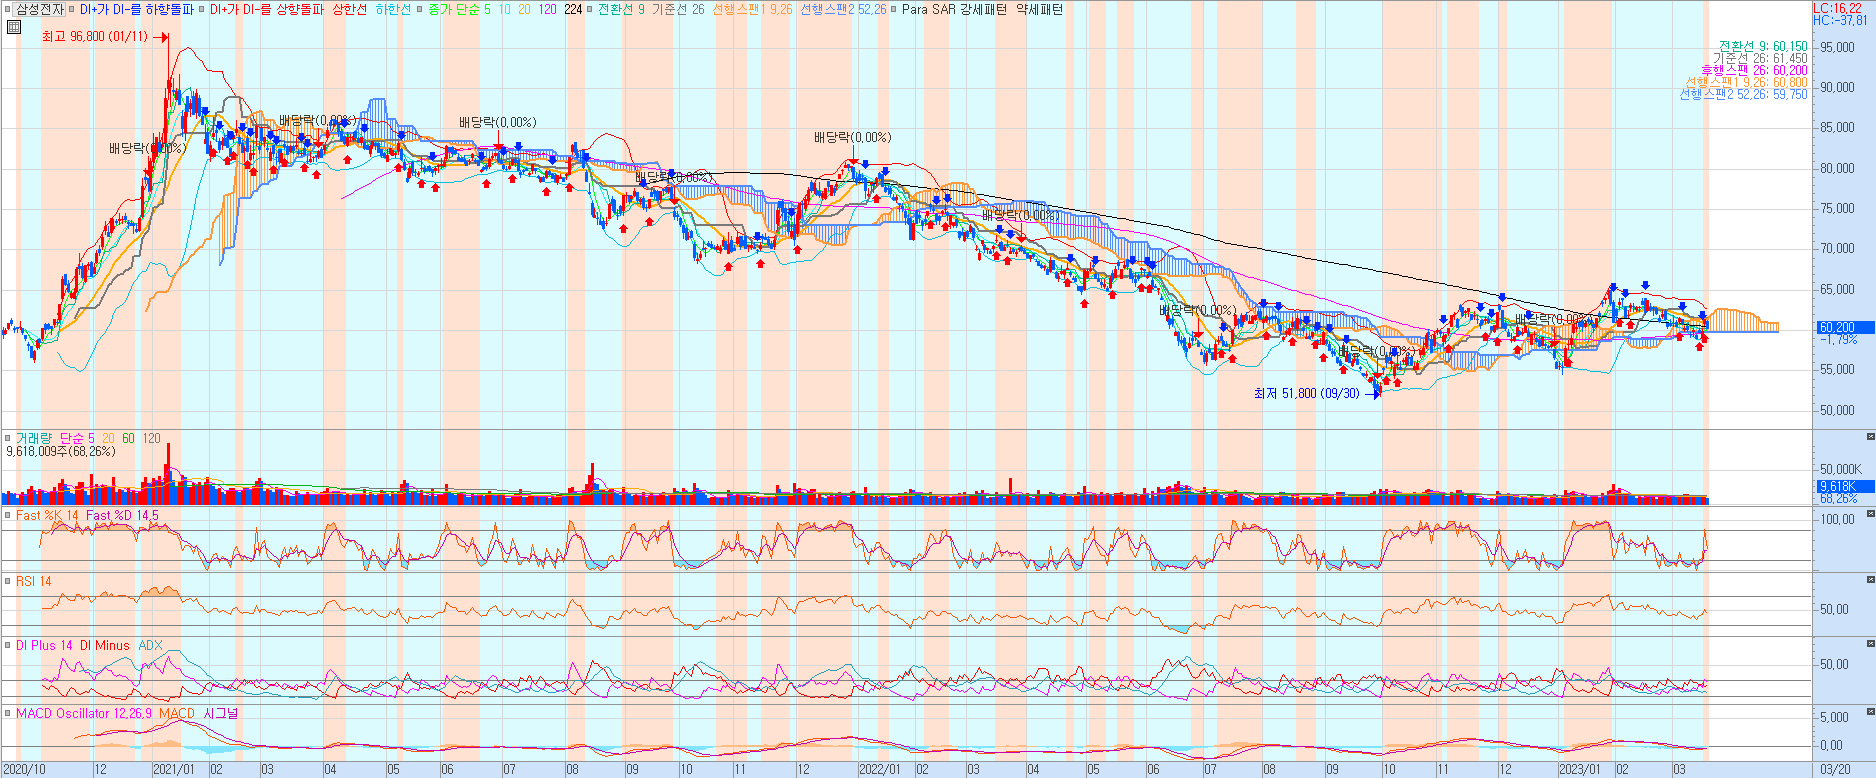Close the RSI panel corner button
Screen dimensions: 1876x778
(1870, 580)
